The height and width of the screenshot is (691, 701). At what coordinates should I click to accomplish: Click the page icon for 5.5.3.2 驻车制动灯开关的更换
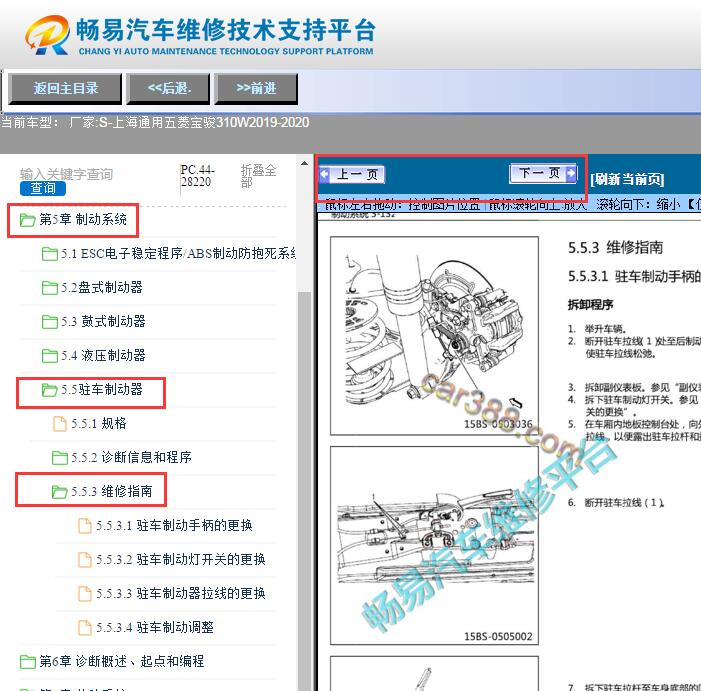pos(85,560)
